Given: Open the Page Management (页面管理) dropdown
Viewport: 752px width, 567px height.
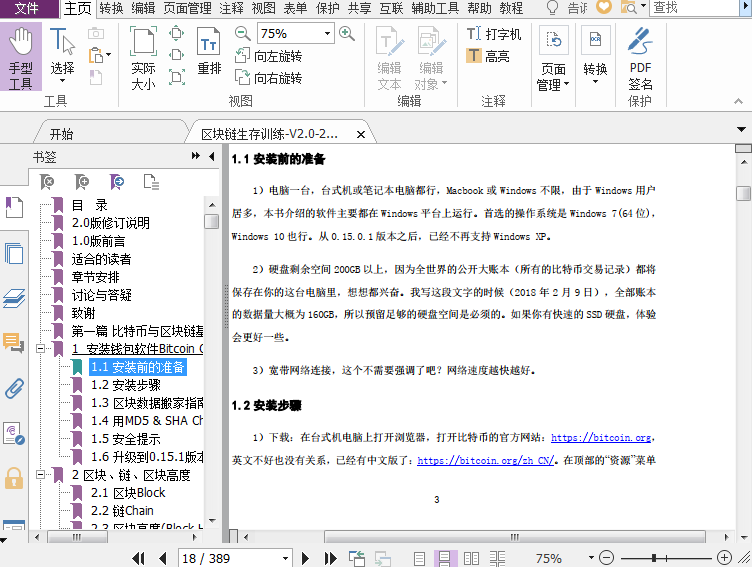Looking at the screenshot, I should [552, 59].
